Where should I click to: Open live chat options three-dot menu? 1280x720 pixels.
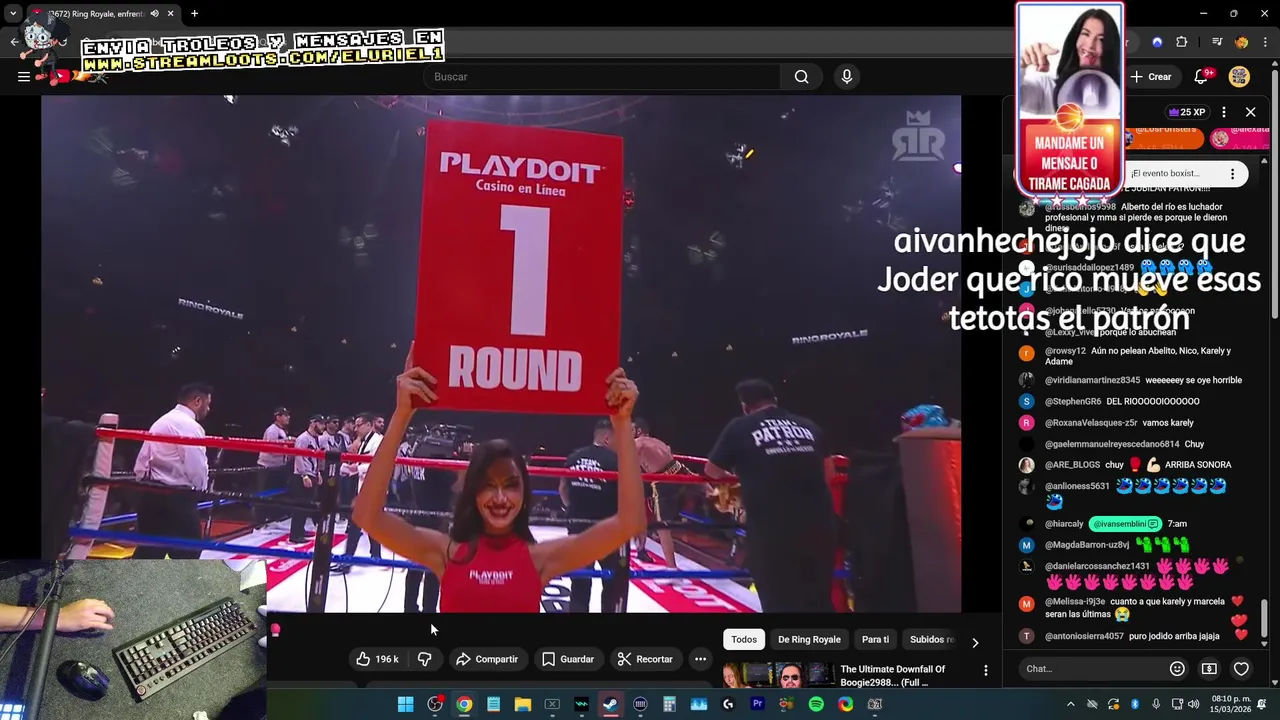pyautogui.click(x=1224, y=112)
